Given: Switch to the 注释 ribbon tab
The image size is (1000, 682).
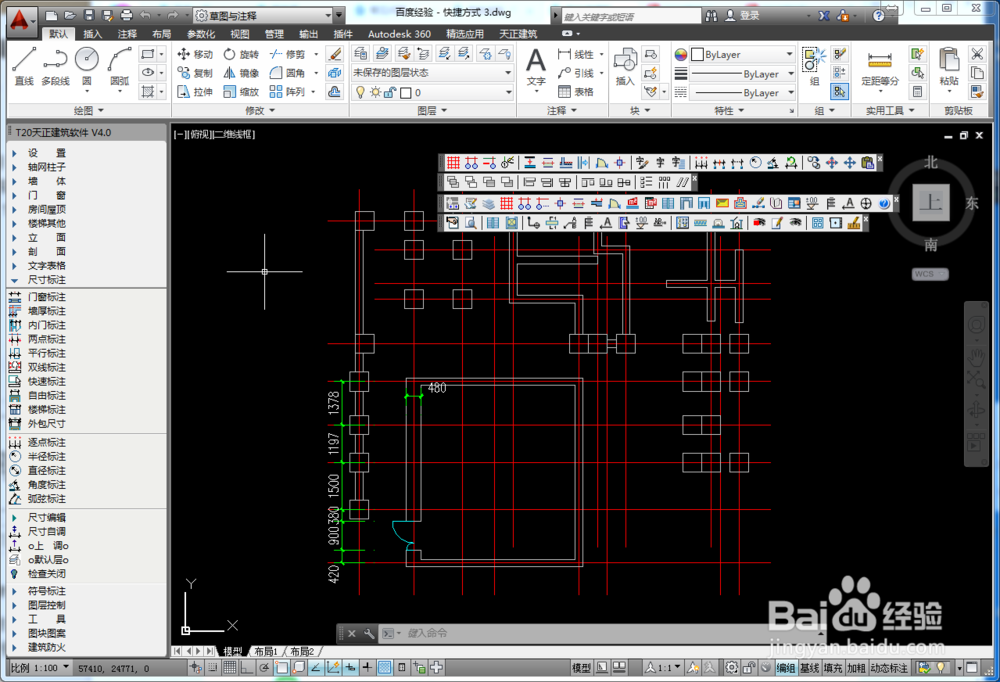Looking at the screenshot, I should pos(127,34).
